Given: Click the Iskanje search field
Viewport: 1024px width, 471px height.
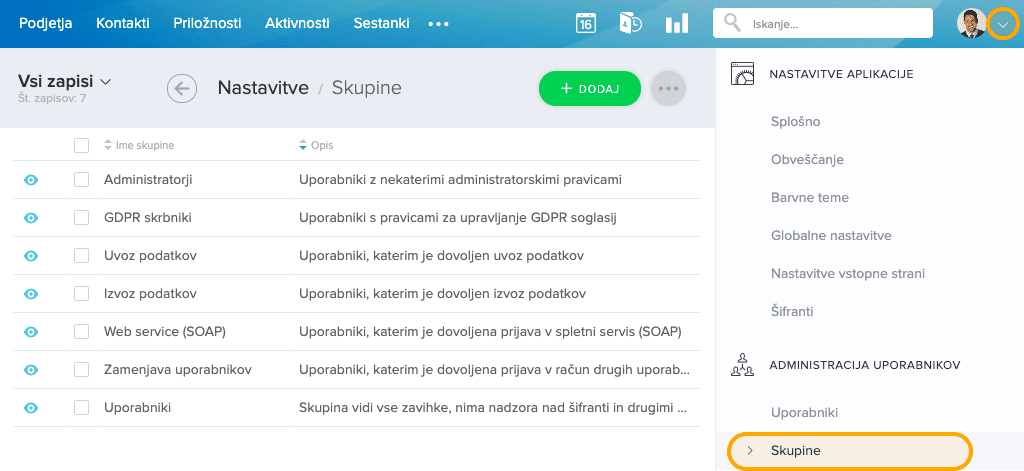Looking at the screenshot, I should tap(823, 24).
